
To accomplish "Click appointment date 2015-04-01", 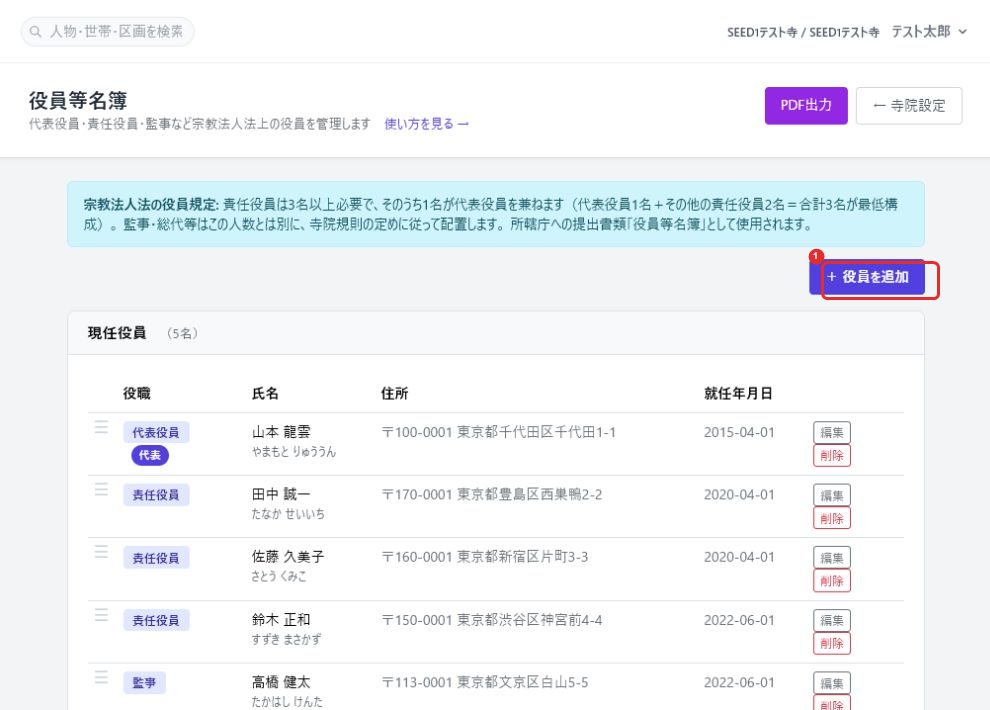I will coord(739,432).
